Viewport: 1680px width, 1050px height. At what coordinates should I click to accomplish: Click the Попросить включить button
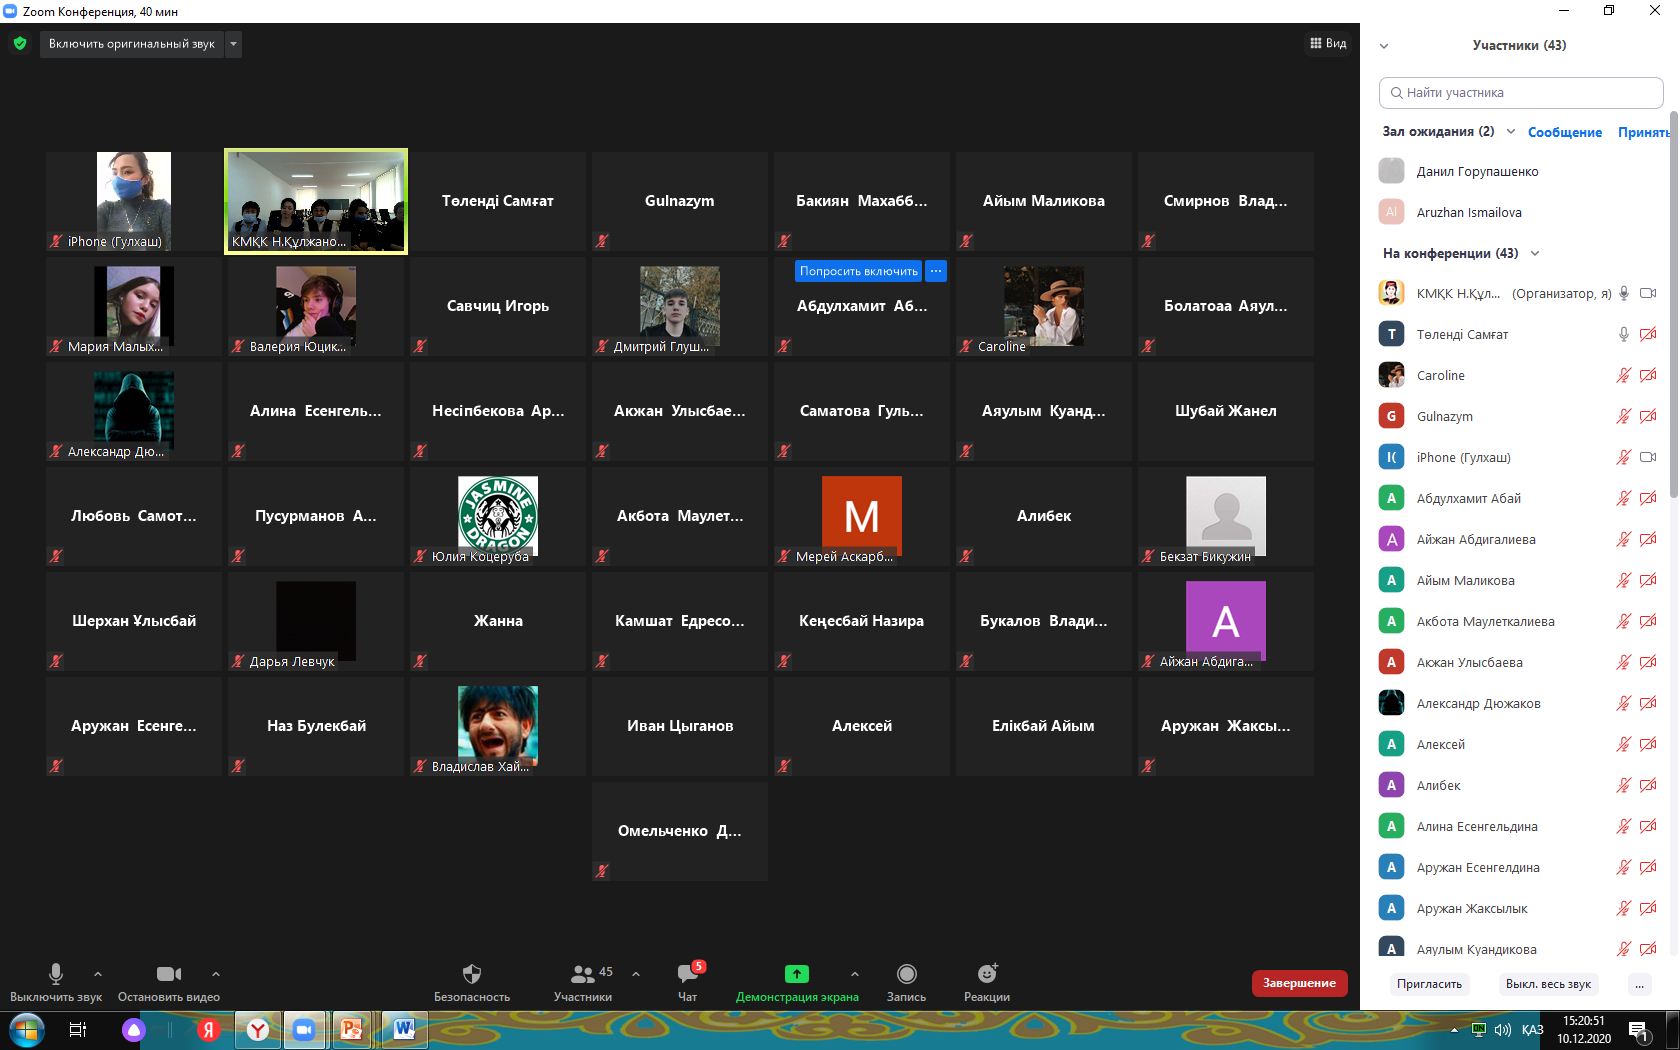point(858,271)
